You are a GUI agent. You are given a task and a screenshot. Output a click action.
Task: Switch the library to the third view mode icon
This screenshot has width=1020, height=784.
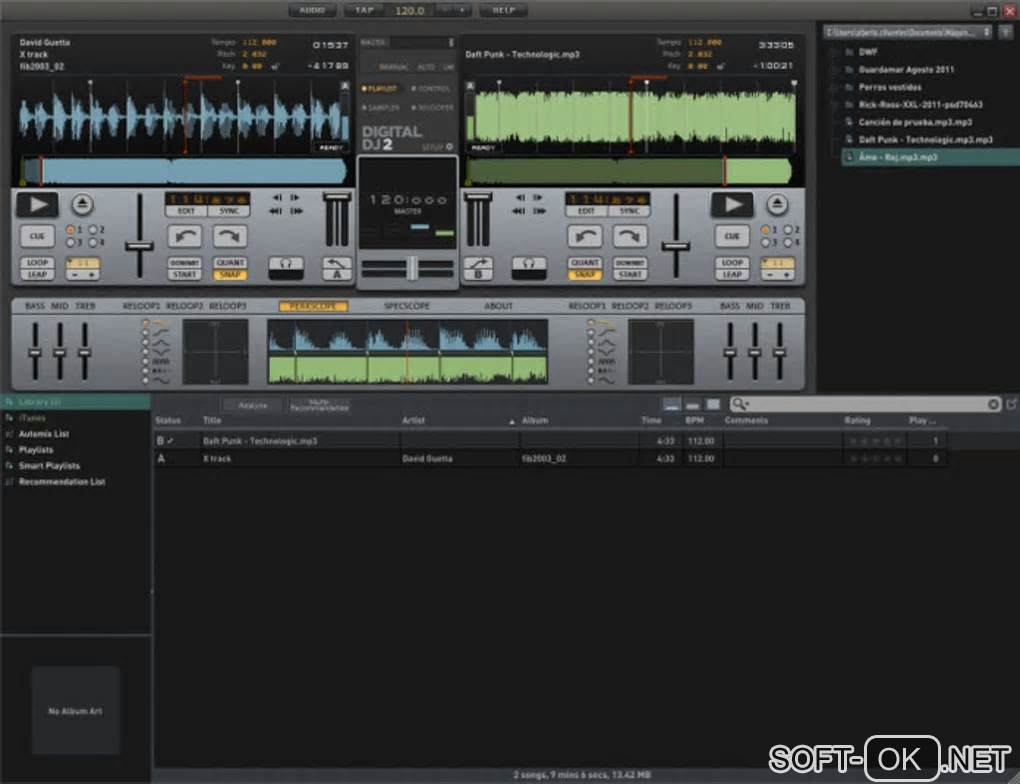click(714, 405)
